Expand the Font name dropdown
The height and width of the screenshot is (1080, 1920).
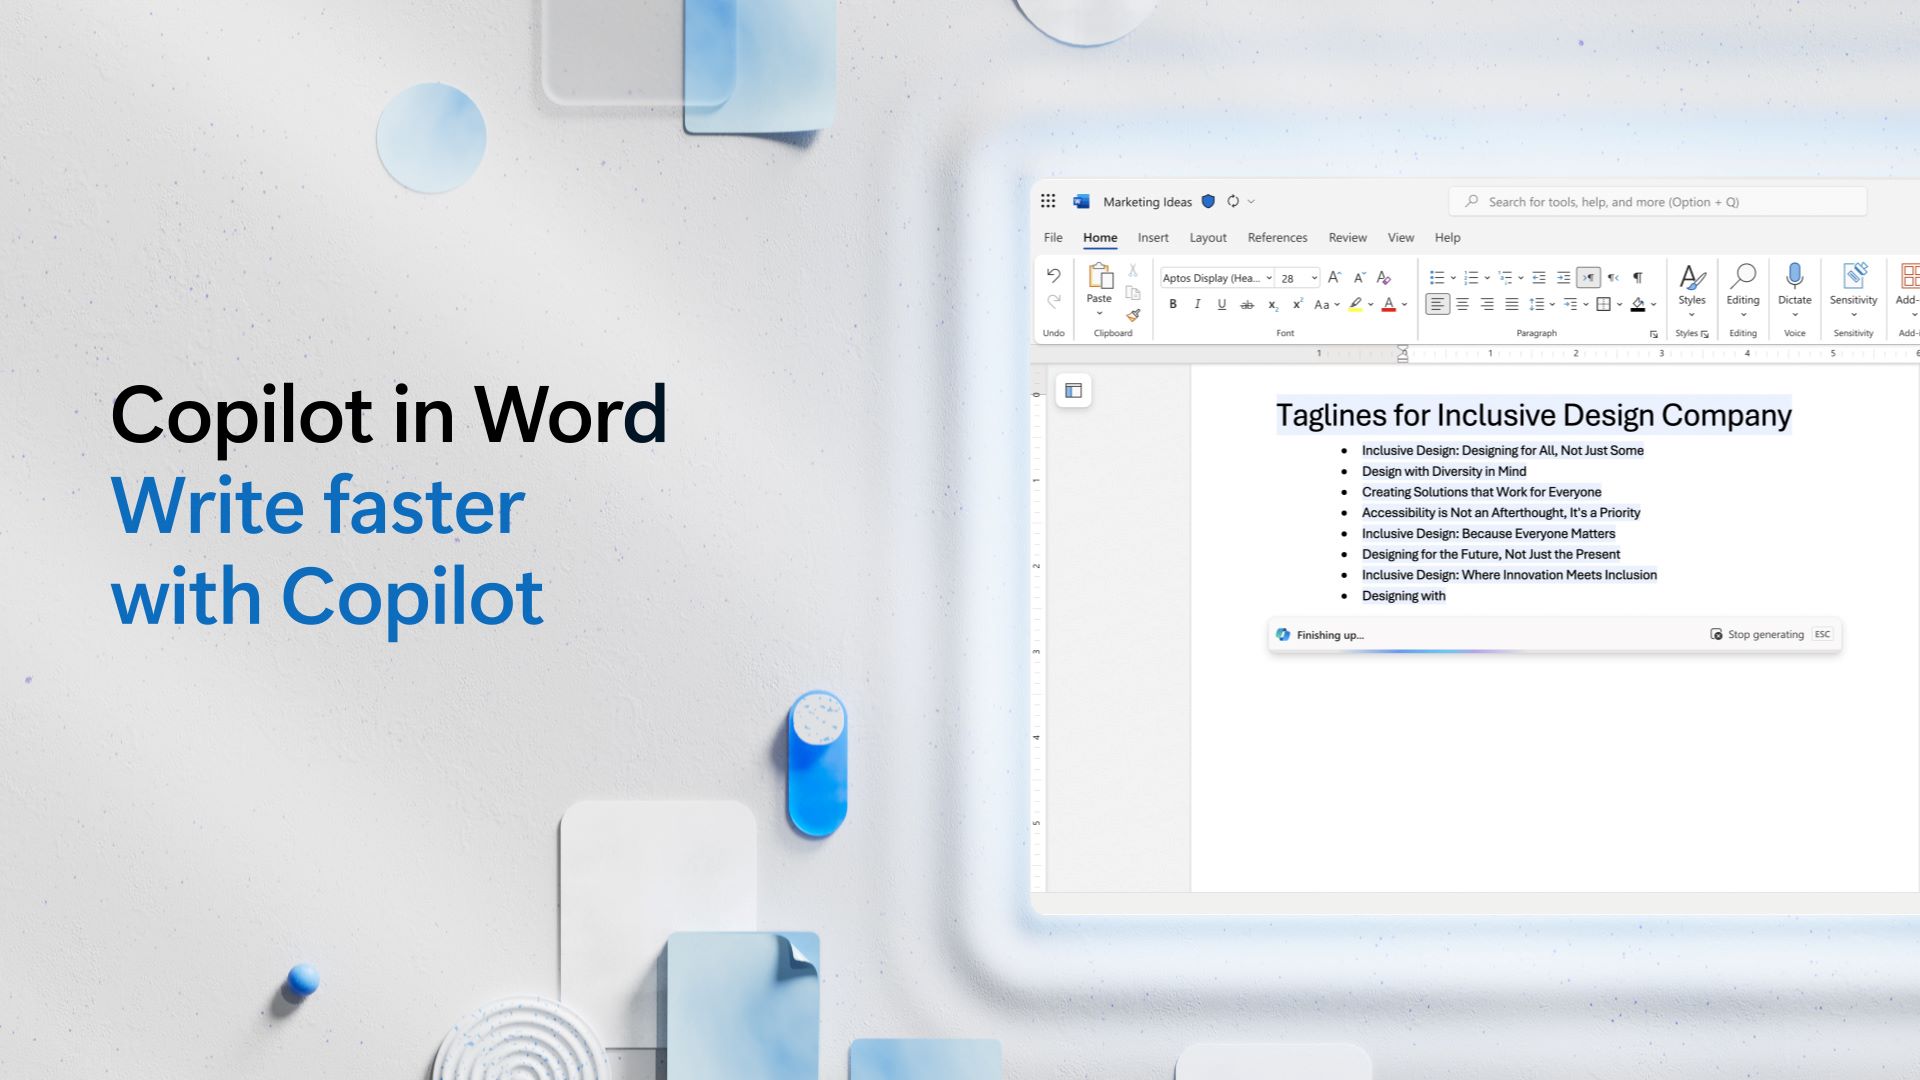1266,277
